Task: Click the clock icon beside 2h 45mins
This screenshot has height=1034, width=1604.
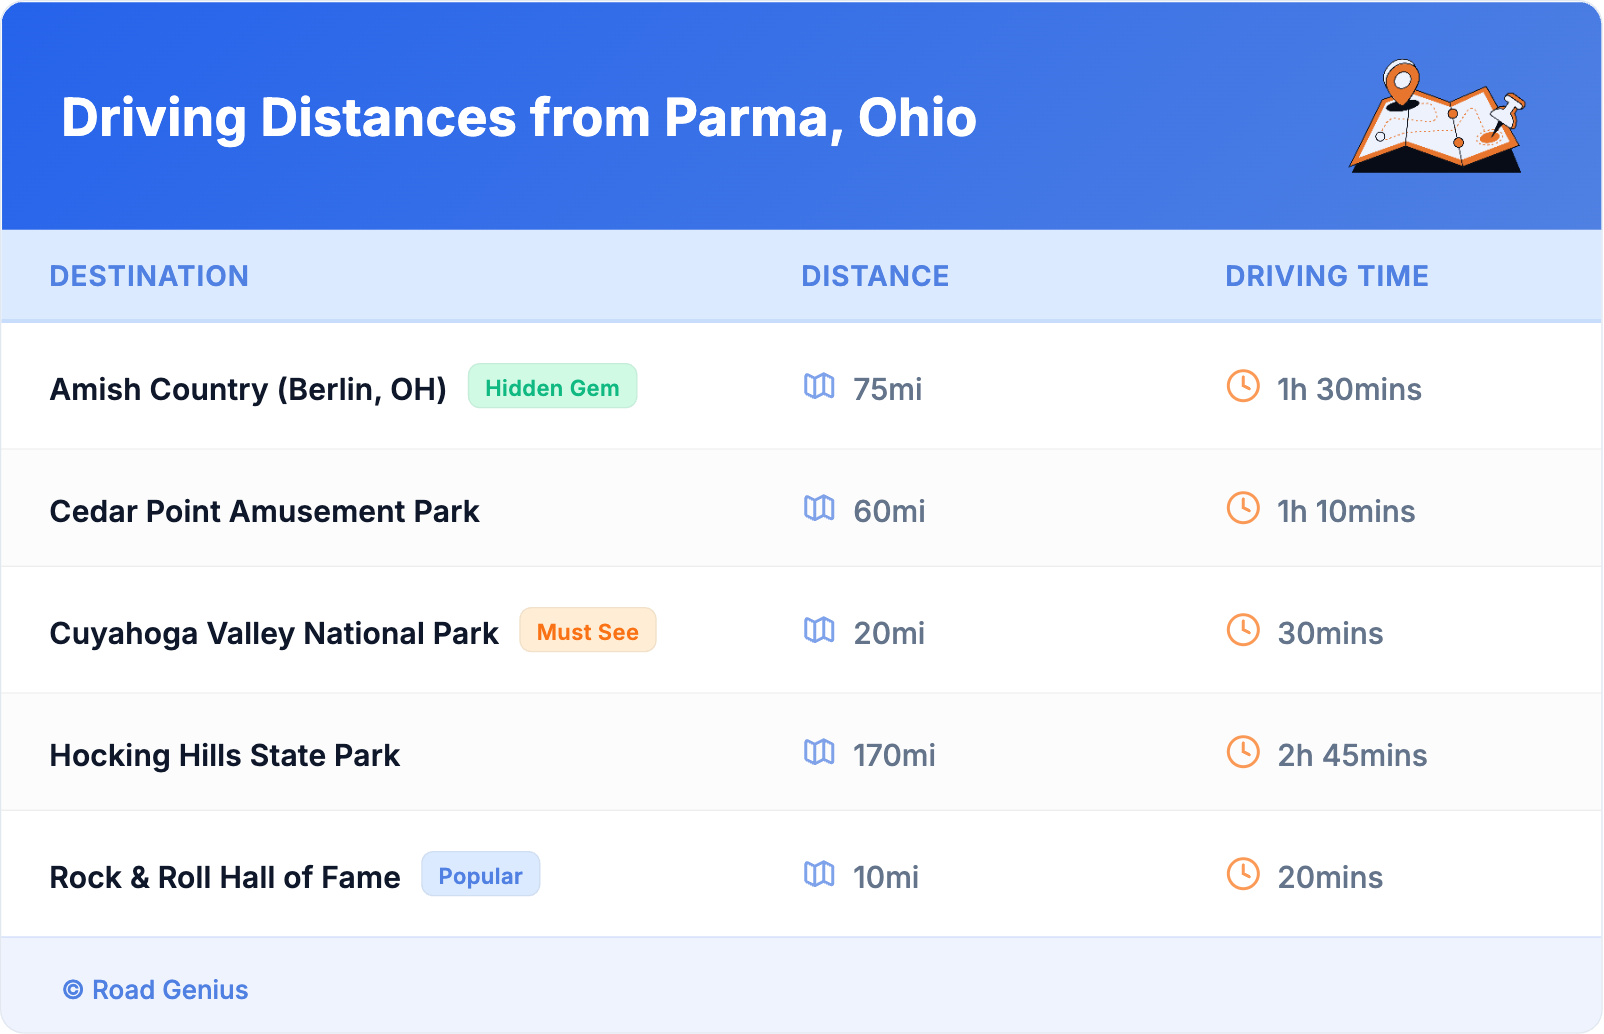Action: (x=1243, y=752)
